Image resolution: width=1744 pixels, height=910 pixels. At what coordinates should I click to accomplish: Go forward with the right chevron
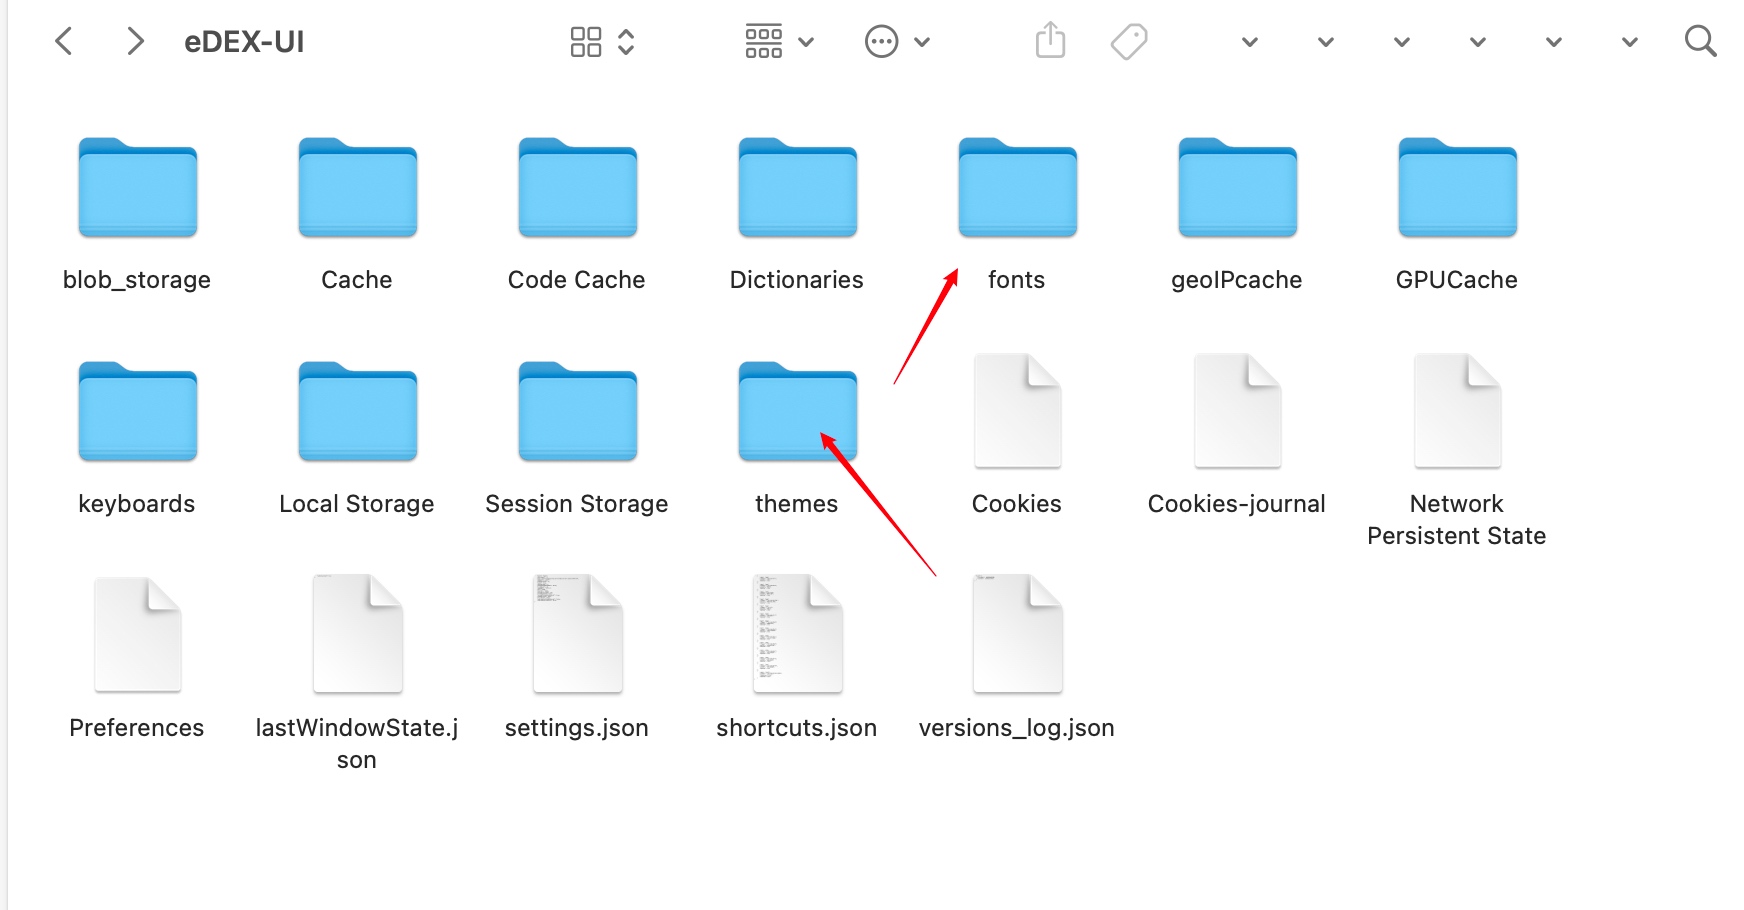(x=135, y=41)
